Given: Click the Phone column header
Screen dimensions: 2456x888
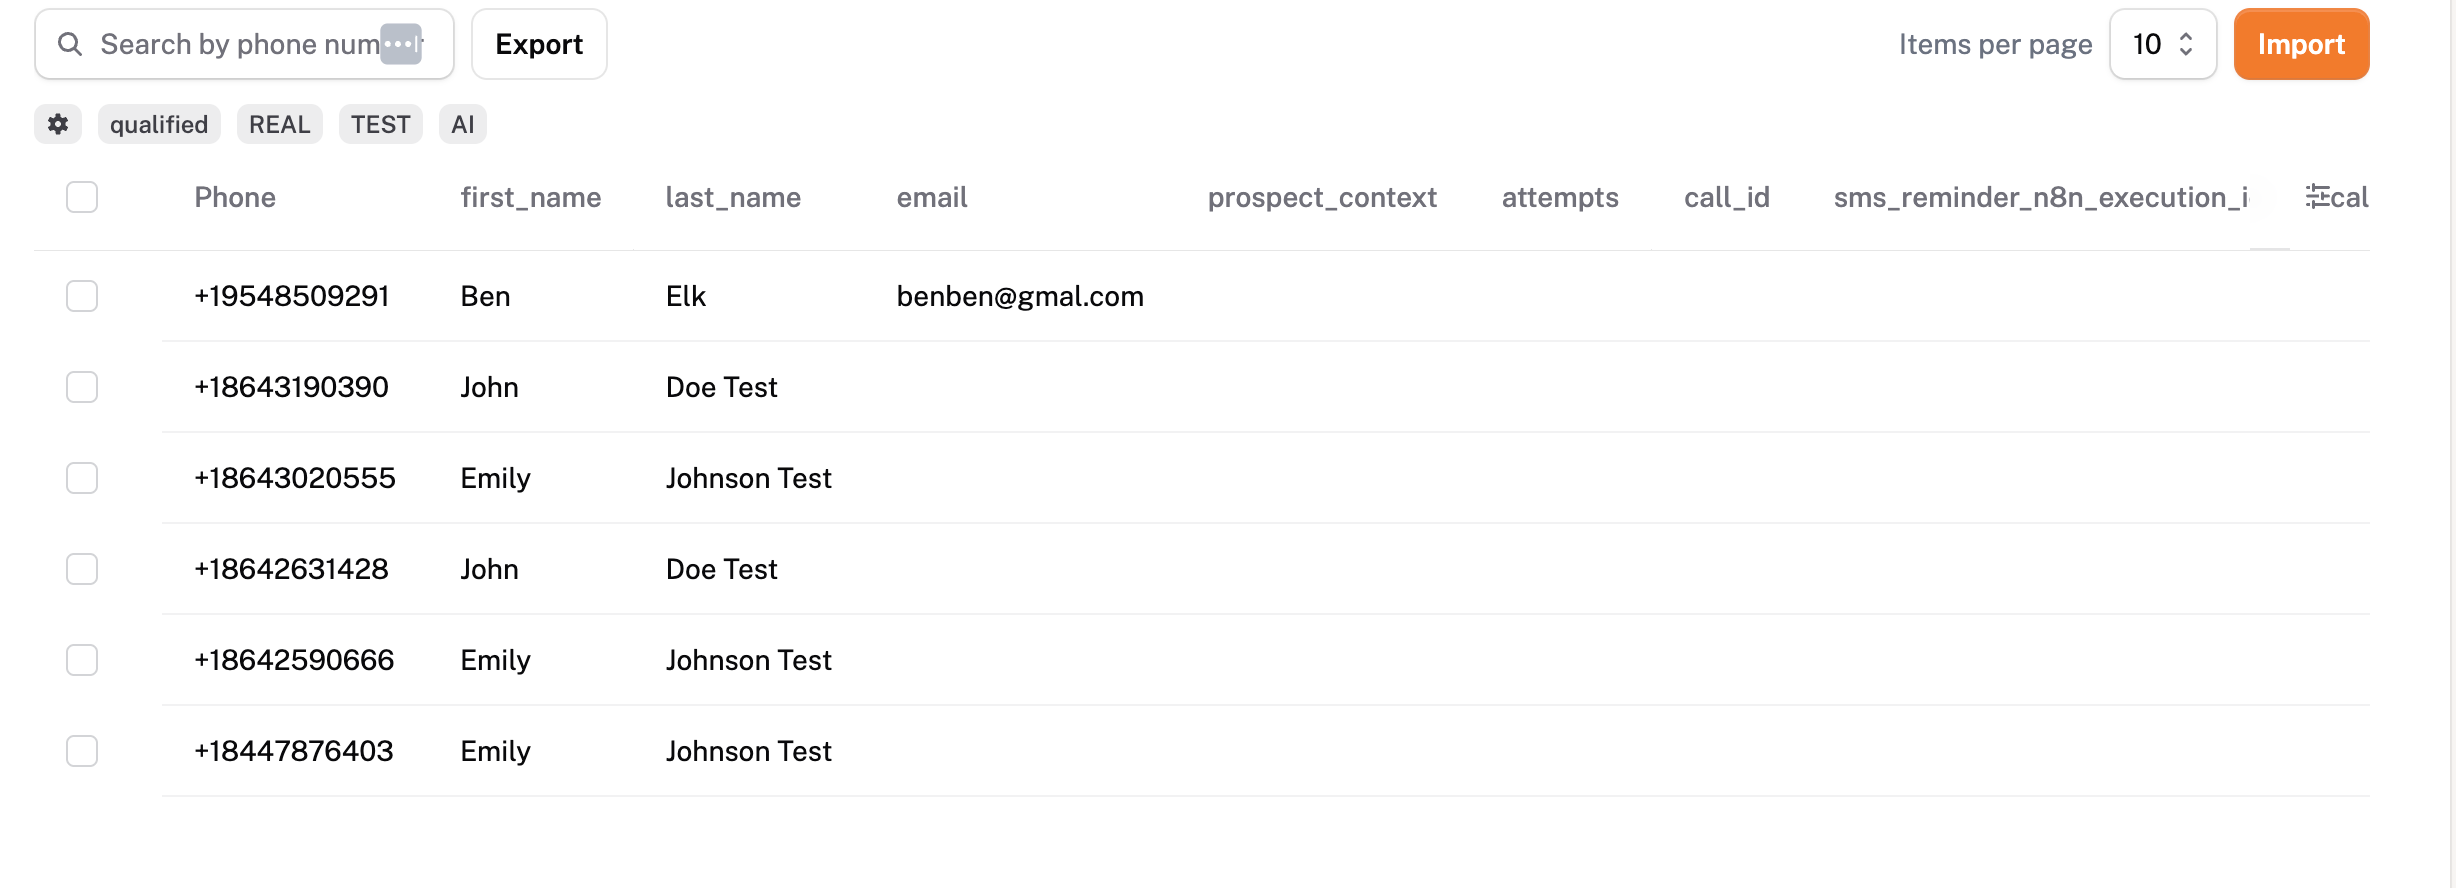Looking at the screenshot, I should (x=235, y=197).
